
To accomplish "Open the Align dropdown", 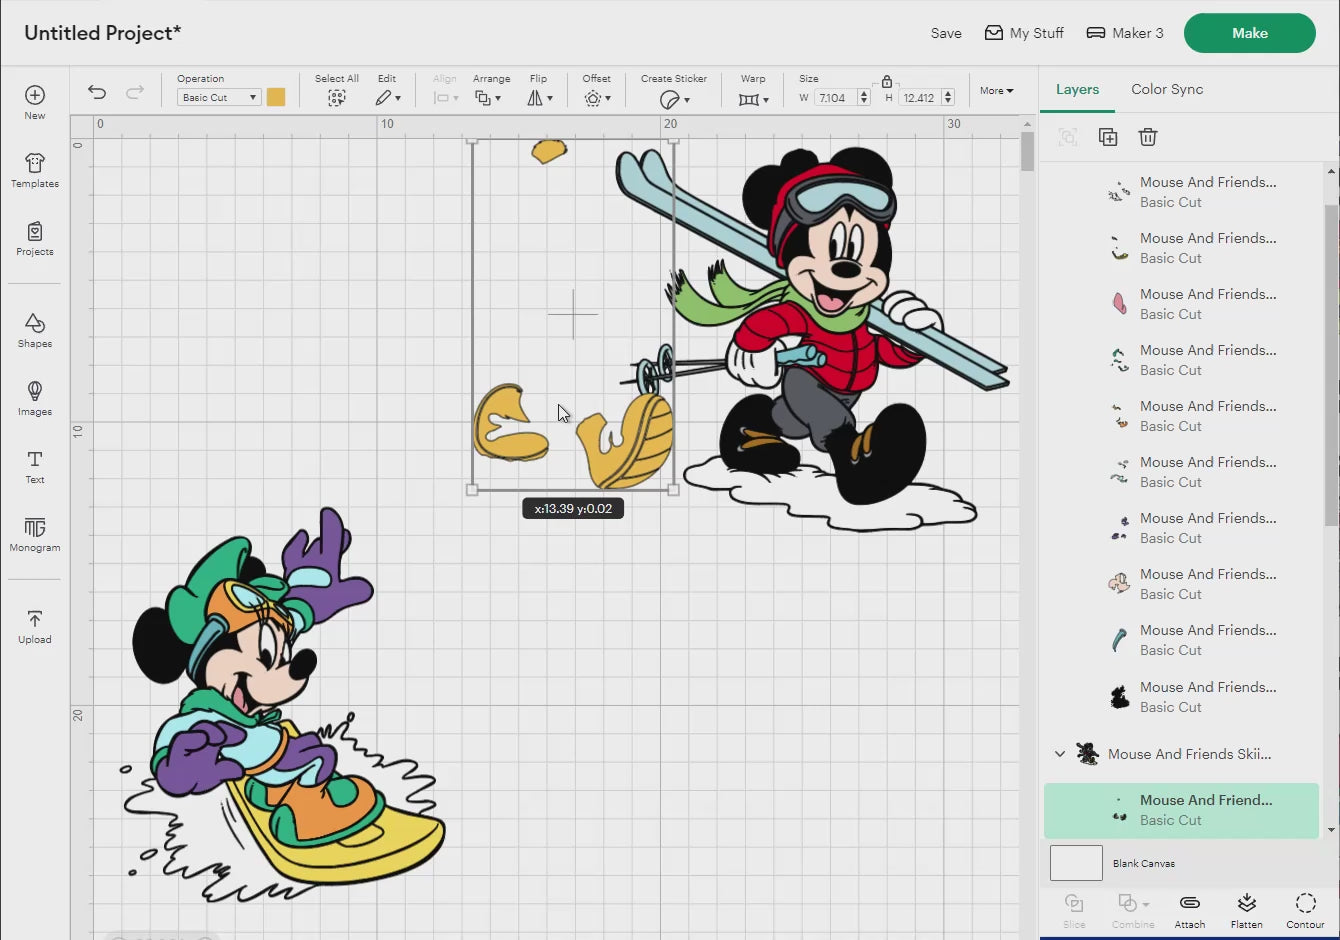I will [x=445, y=98].
